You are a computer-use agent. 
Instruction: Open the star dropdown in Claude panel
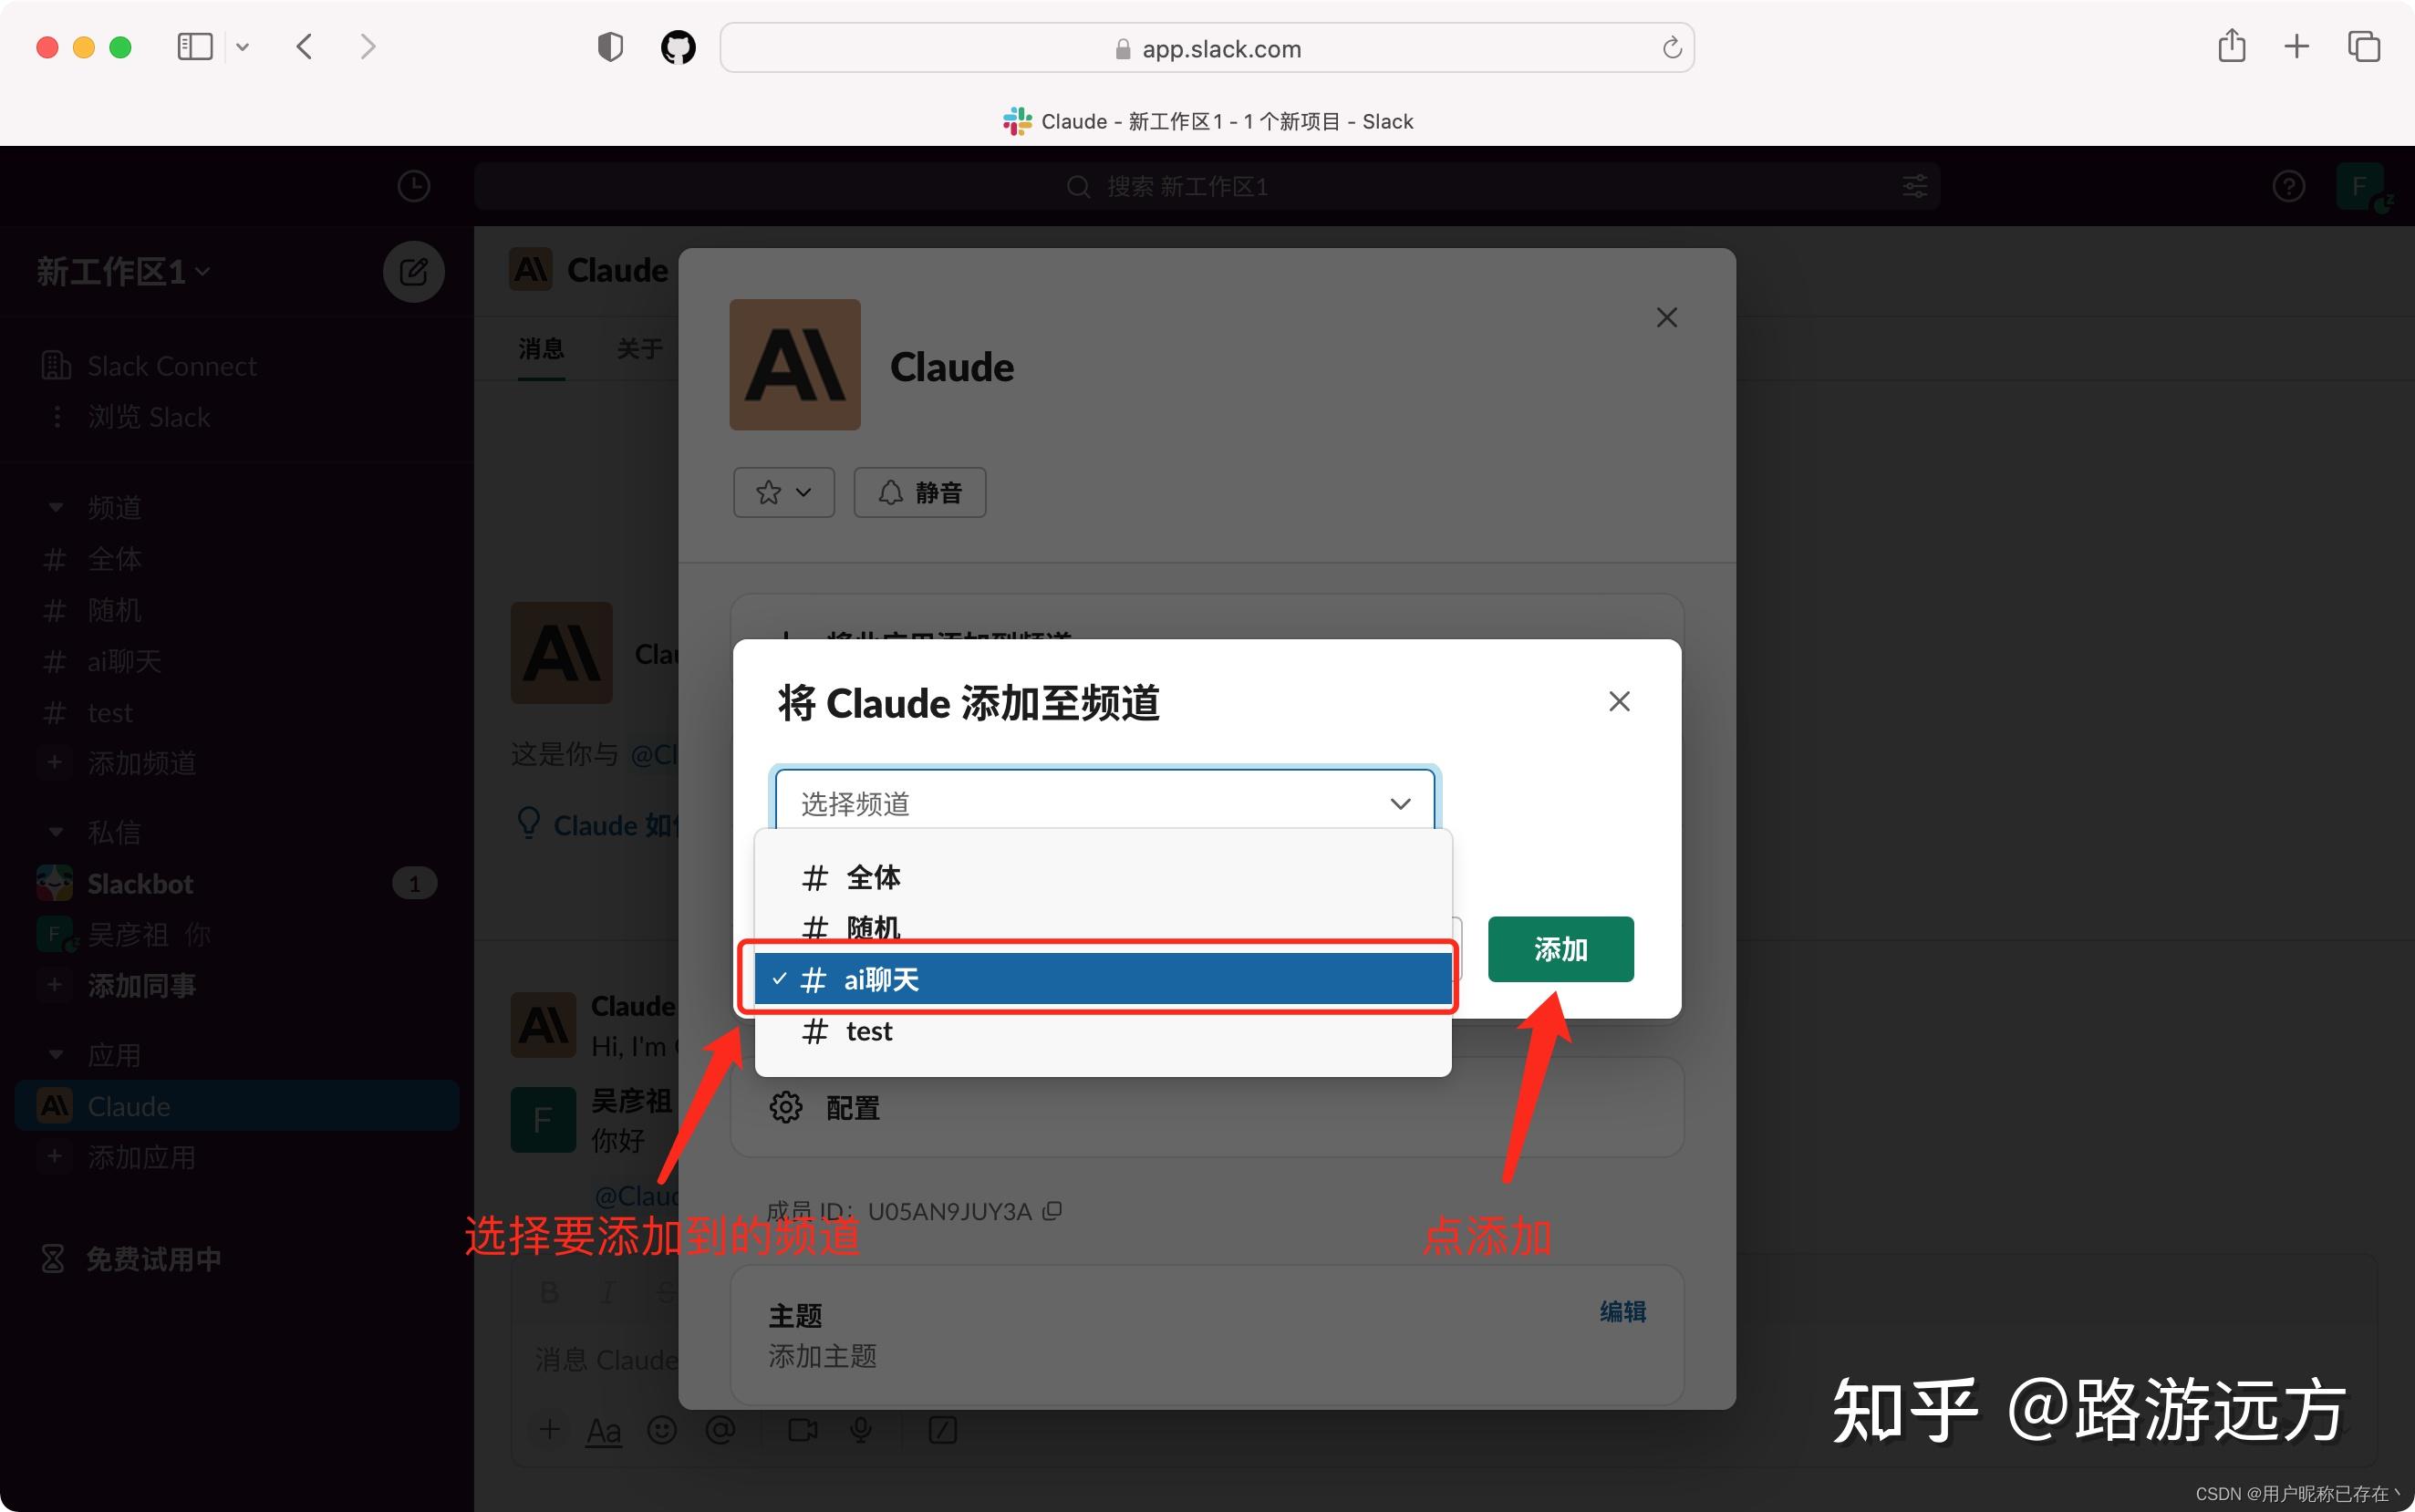783,492
